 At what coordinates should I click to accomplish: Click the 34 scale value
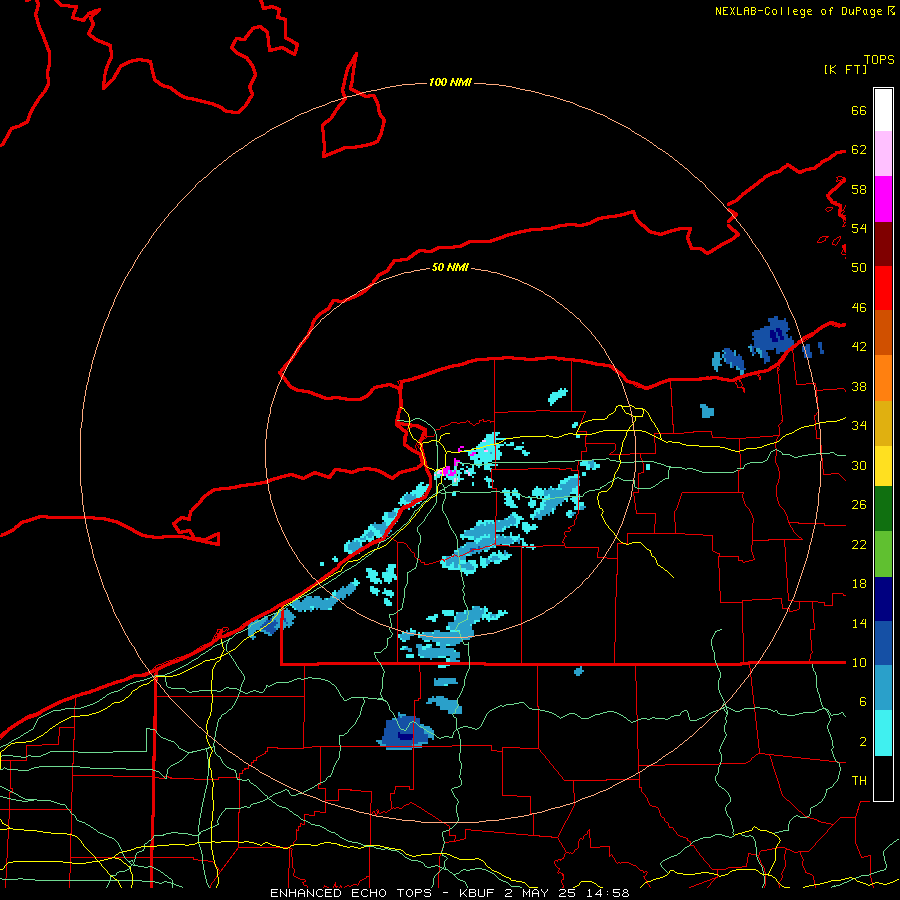pos(859,426)
